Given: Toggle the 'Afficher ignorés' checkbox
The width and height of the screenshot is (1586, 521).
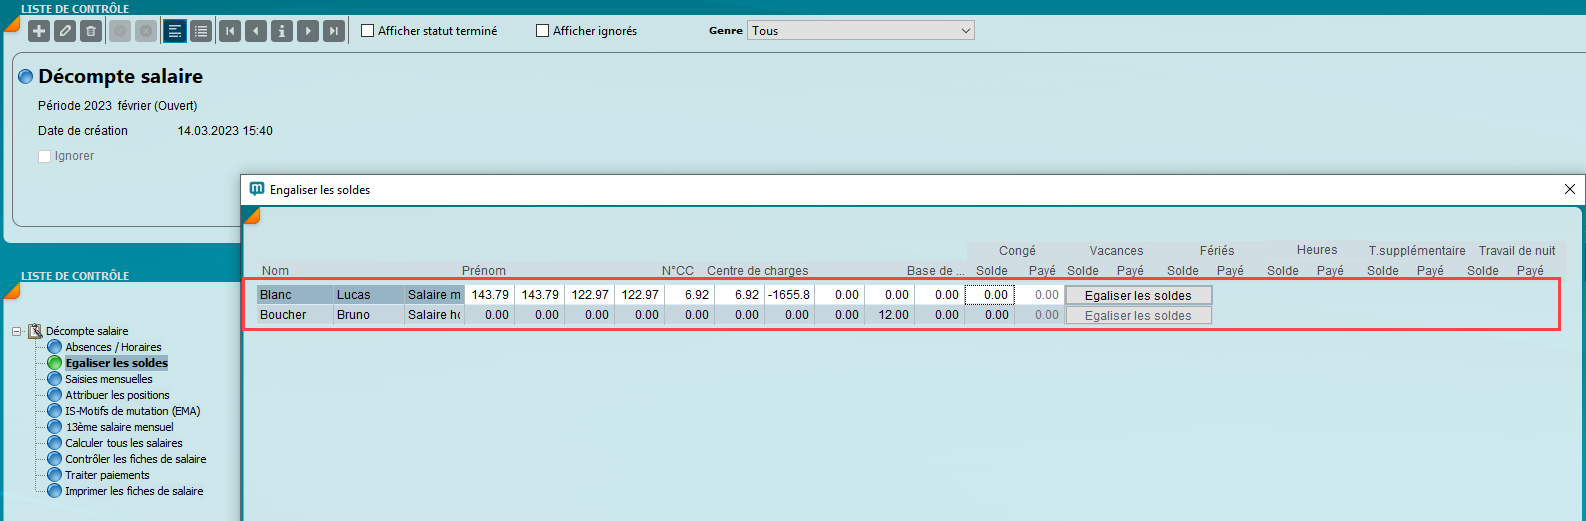Looking at the screenshot, I should click(543, 31).
